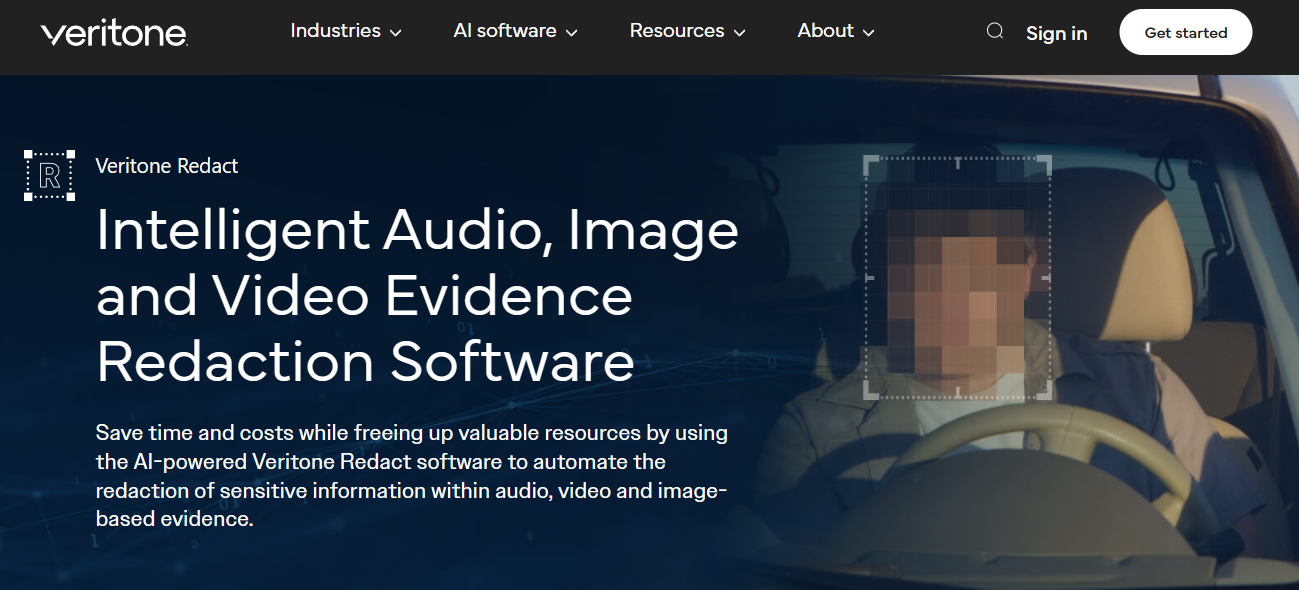Viewport: 1299px width, 590px height.
Task: Open the AI software menu label
Action: coord(504,31)
